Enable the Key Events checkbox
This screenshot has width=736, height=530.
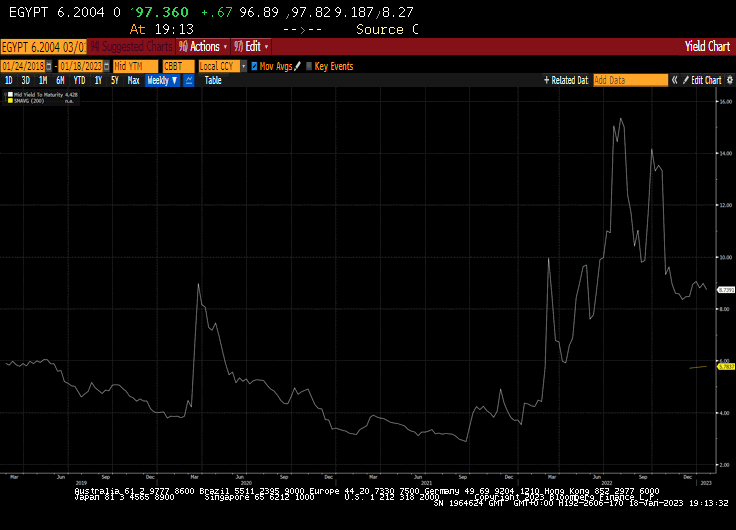[309, 66]
